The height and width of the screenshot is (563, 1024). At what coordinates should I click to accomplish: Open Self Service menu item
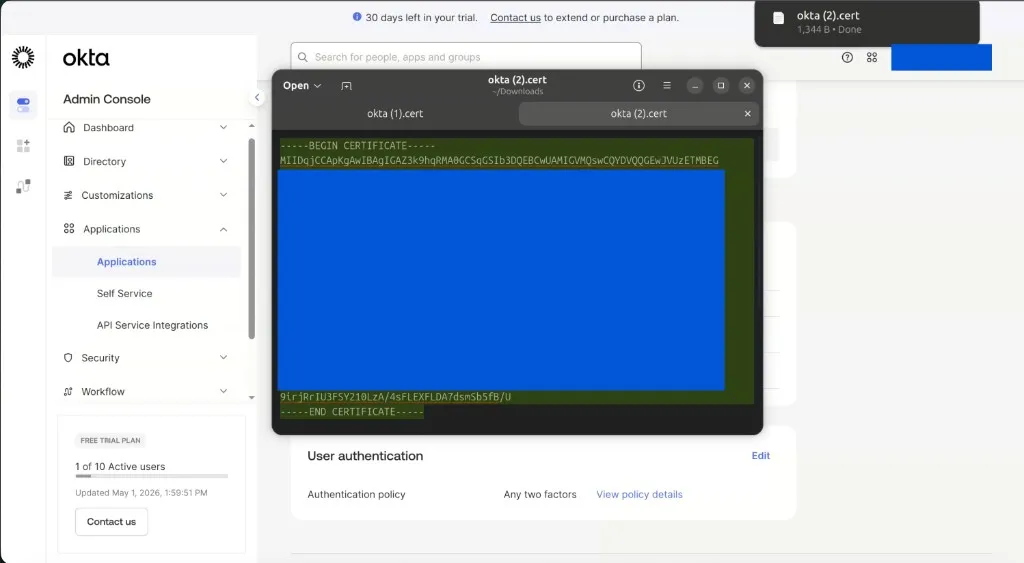click(x=125, y=293)
